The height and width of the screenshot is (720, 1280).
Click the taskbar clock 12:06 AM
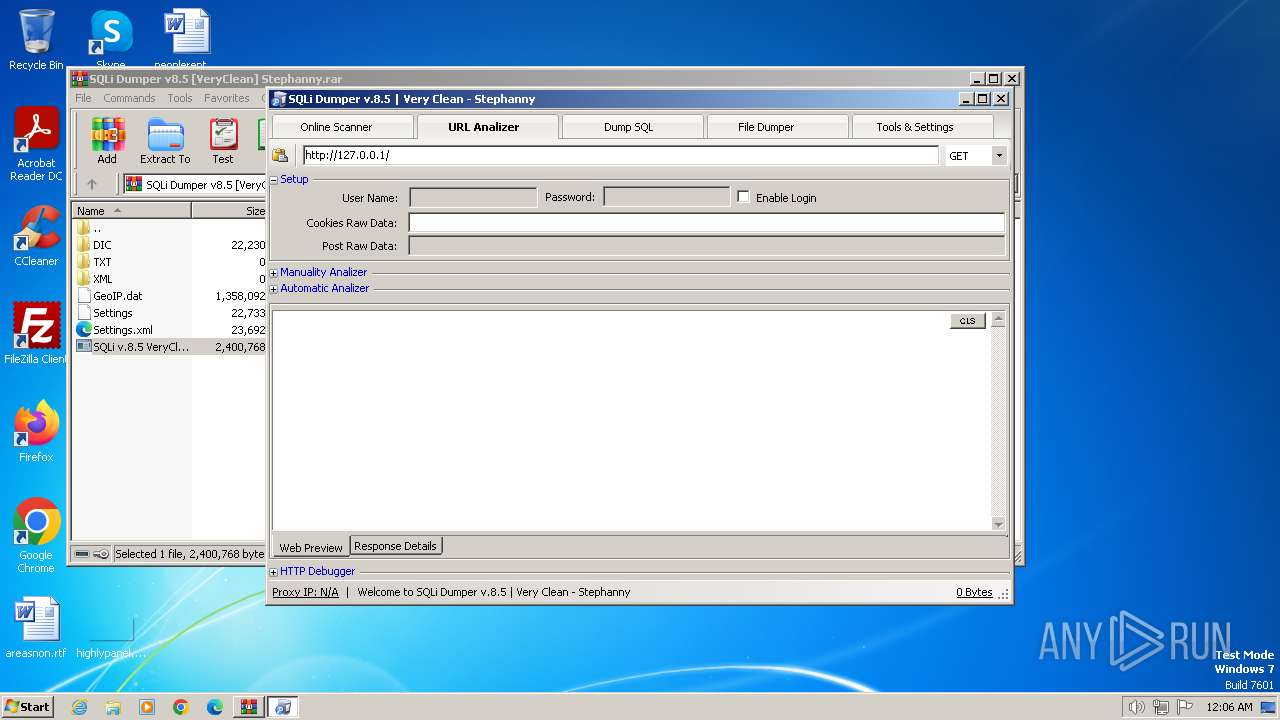click(1229, 707)
